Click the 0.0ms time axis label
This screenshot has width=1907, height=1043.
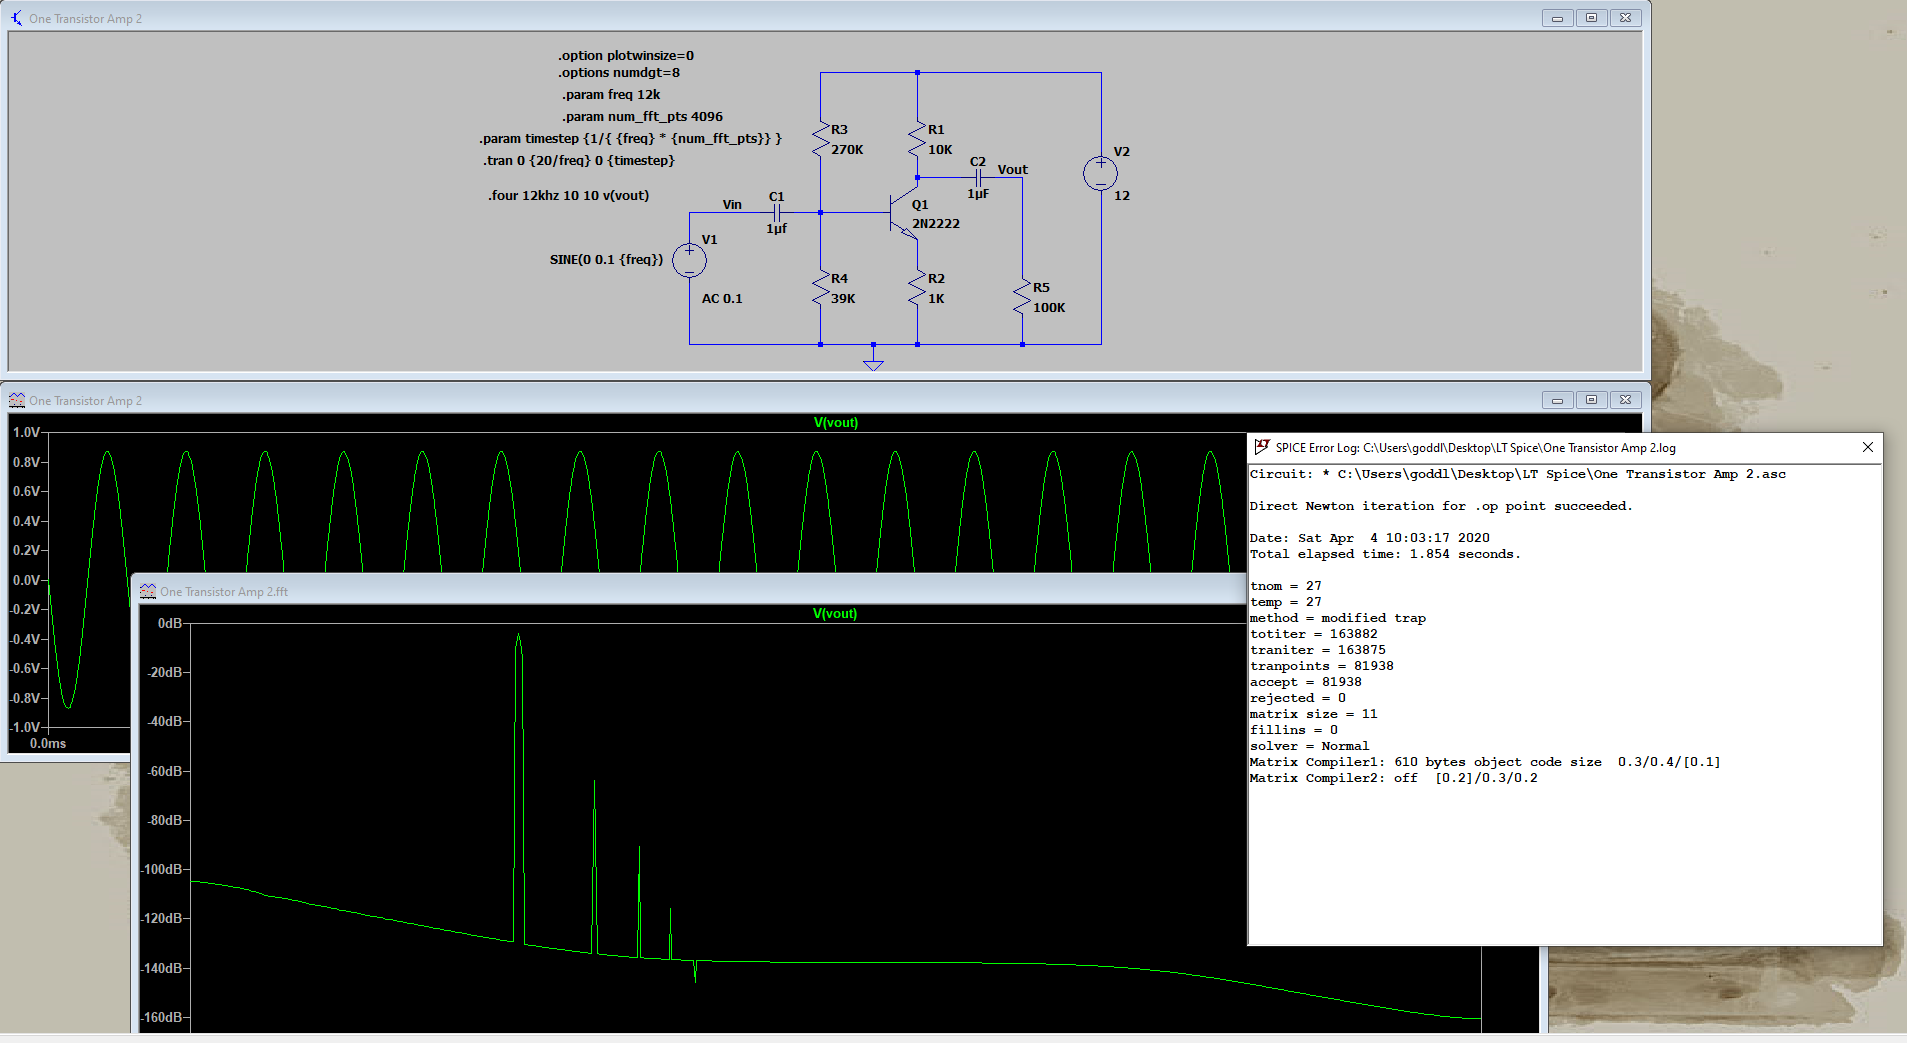tap(48, 744)
